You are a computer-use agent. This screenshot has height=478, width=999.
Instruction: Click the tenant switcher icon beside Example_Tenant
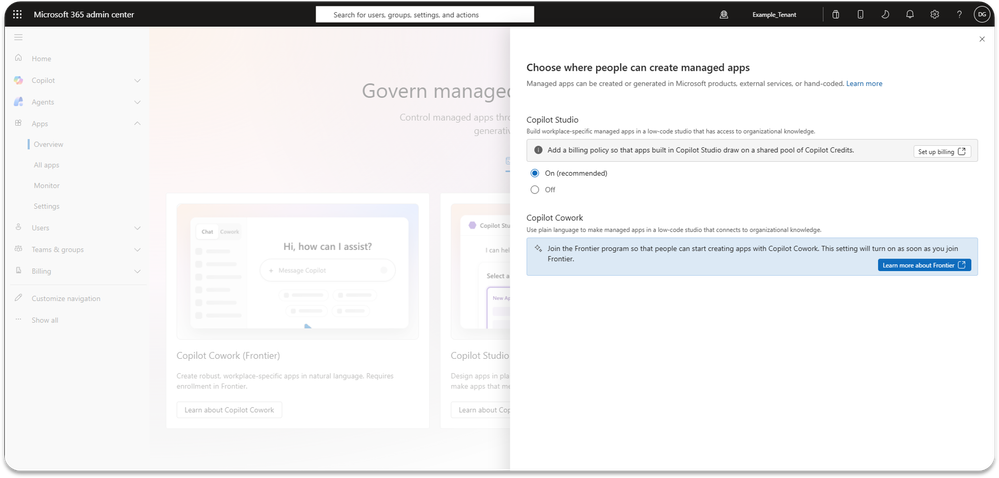pos(724,15)
